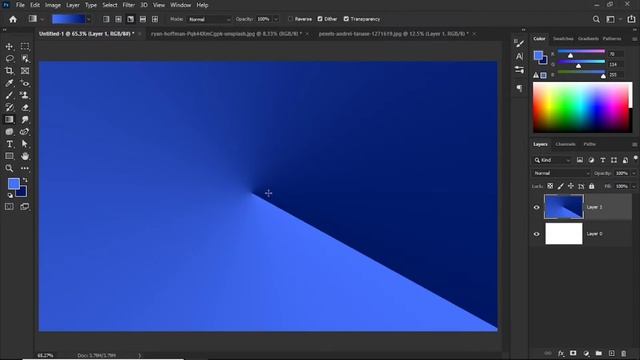
Task: Open the Edit Toolbar ellipsis
Action: coord(25,168)
